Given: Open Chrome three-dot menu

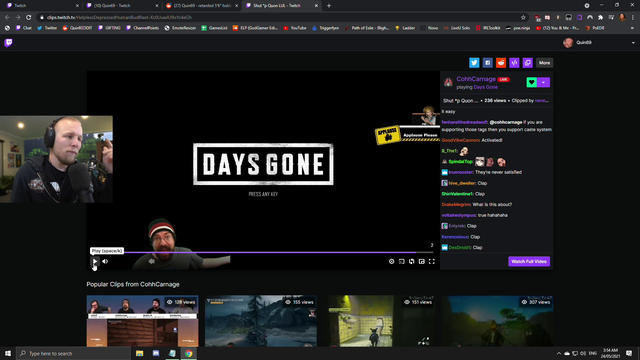Looking at the screenshot, I should [633, 18].
